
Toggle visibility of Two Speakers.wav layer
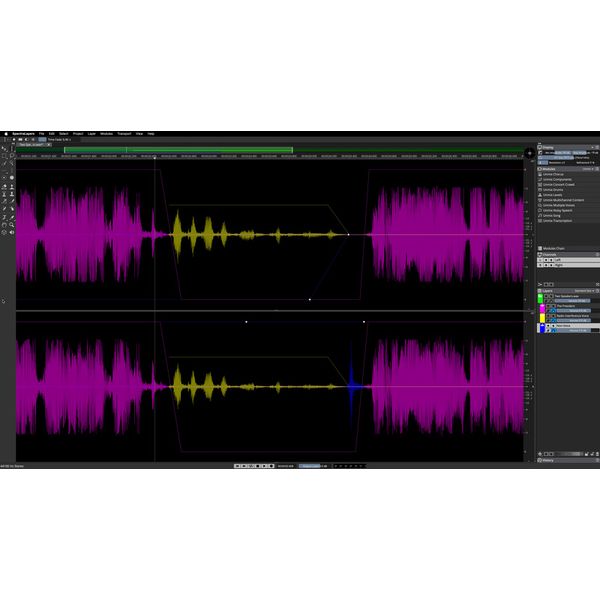(x=546, y=296)
